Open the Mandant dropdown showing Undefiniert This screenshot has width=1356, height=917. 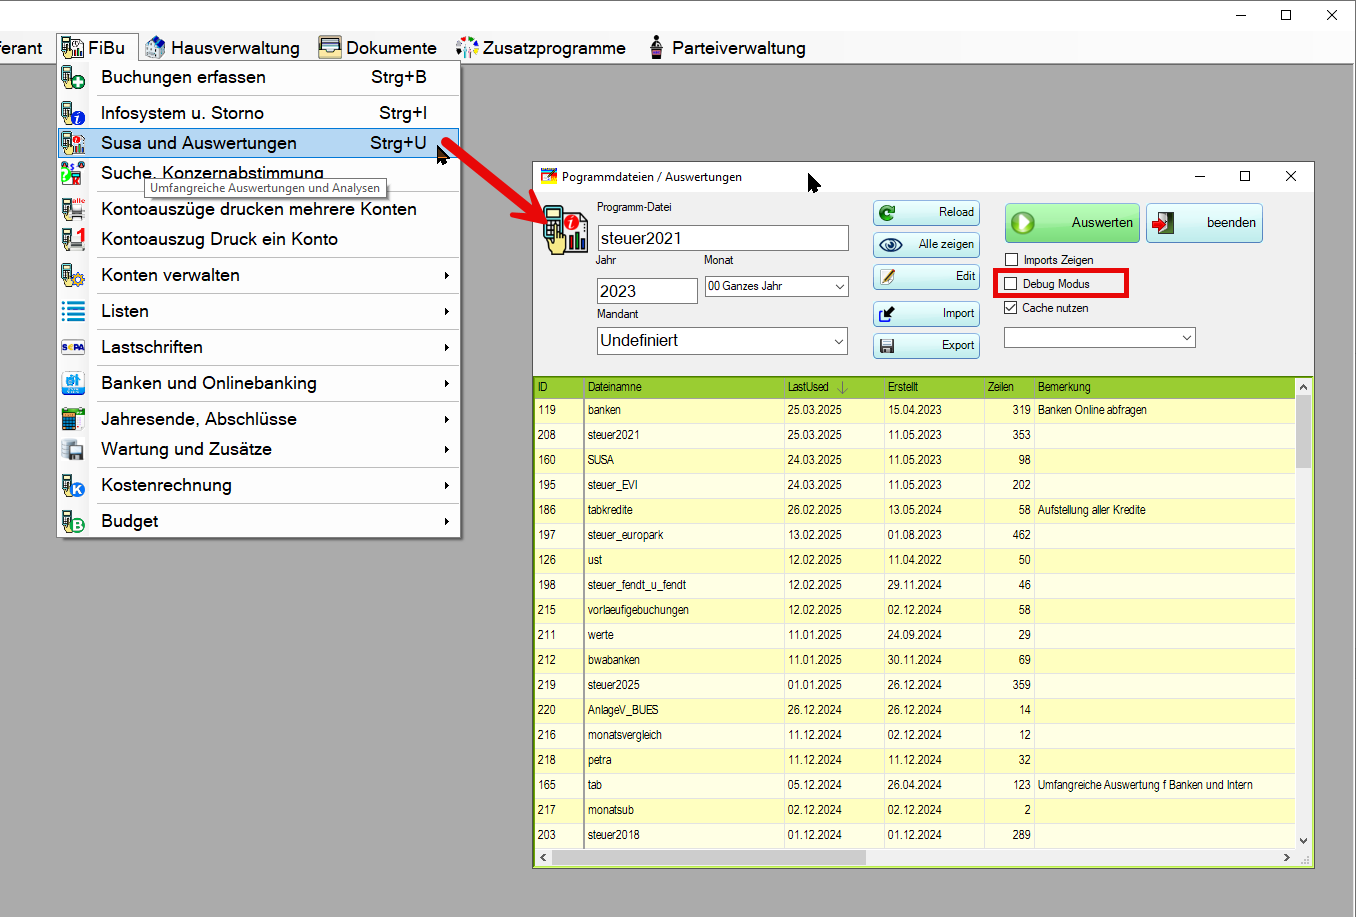pos(839,341)
